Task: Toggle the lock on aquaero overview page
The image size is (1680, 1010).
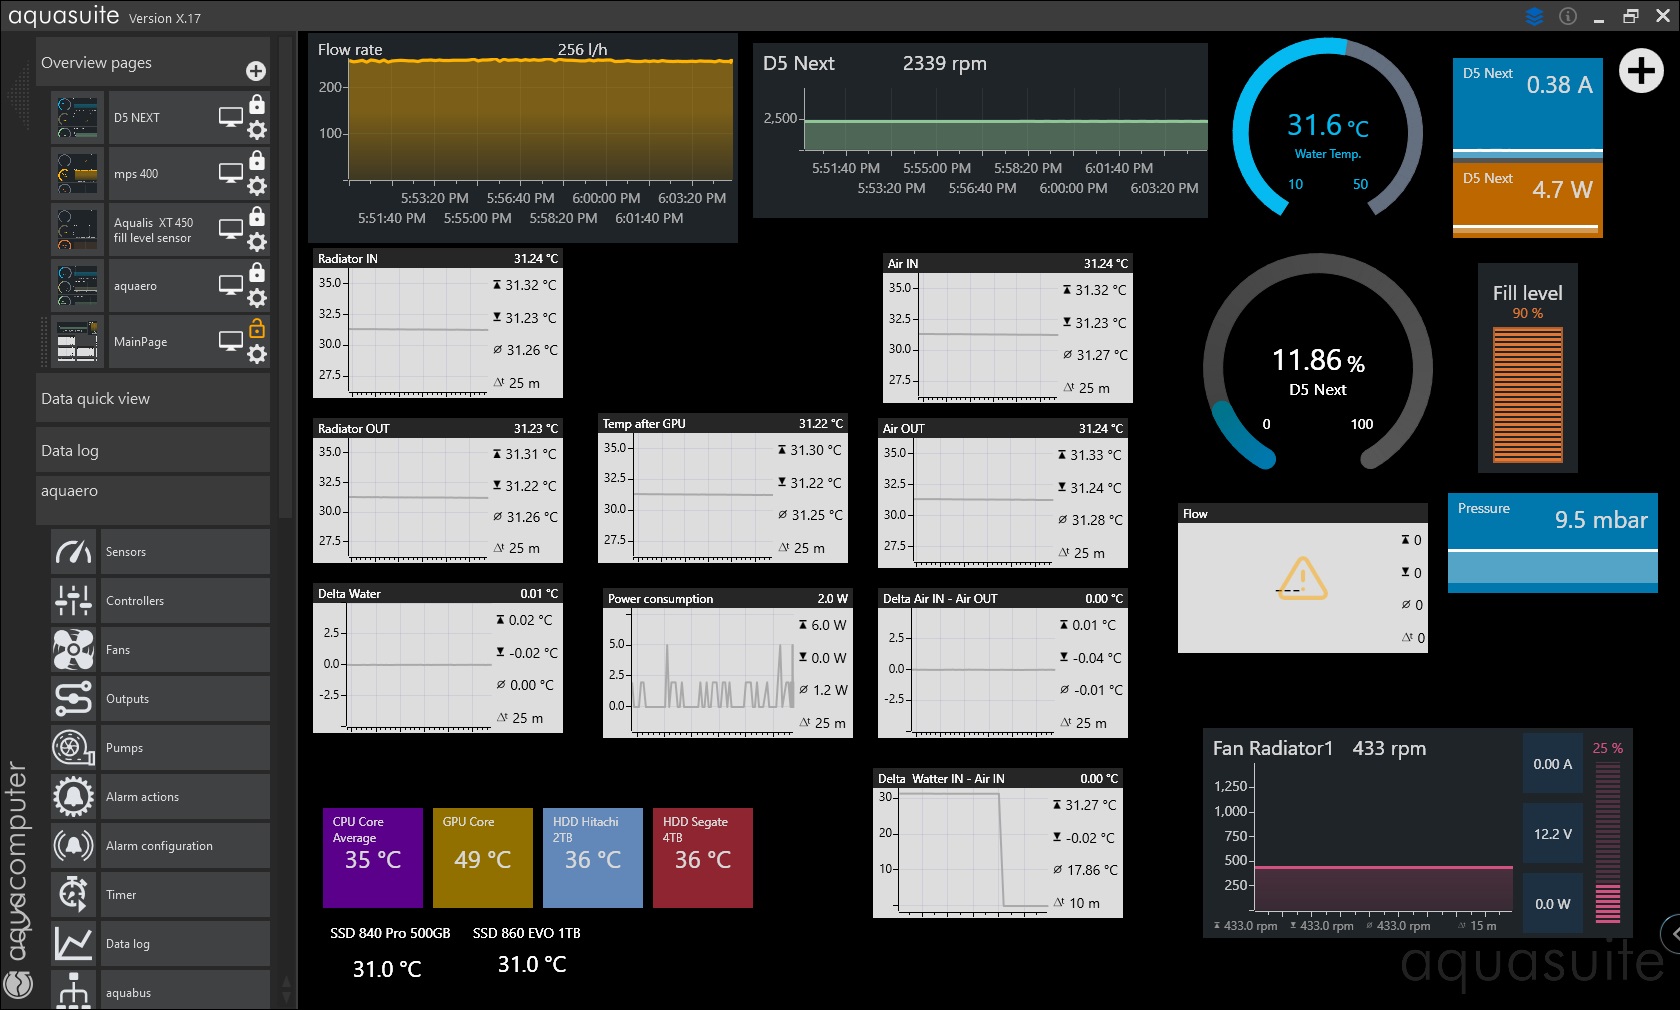Action: coord(257,272)
